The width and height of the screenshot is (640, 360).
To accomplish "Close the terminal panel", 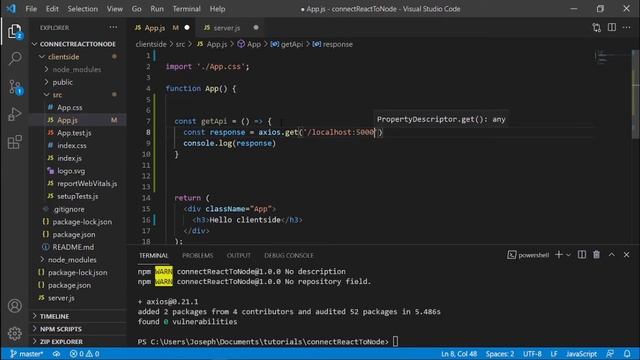I will point(627,255).
